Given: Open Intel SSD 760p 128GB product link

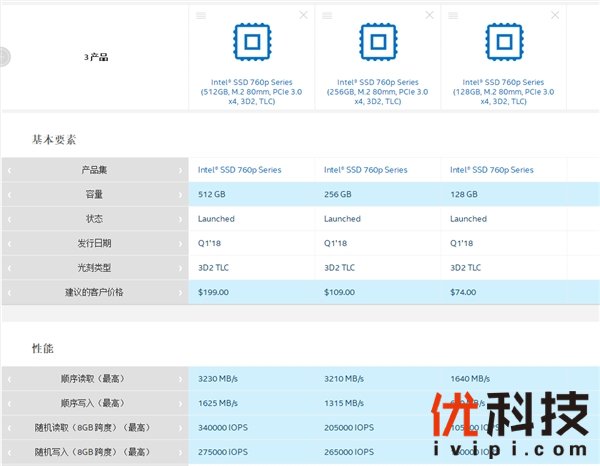Looking at the screenshot, I should [x=503, y=92].
